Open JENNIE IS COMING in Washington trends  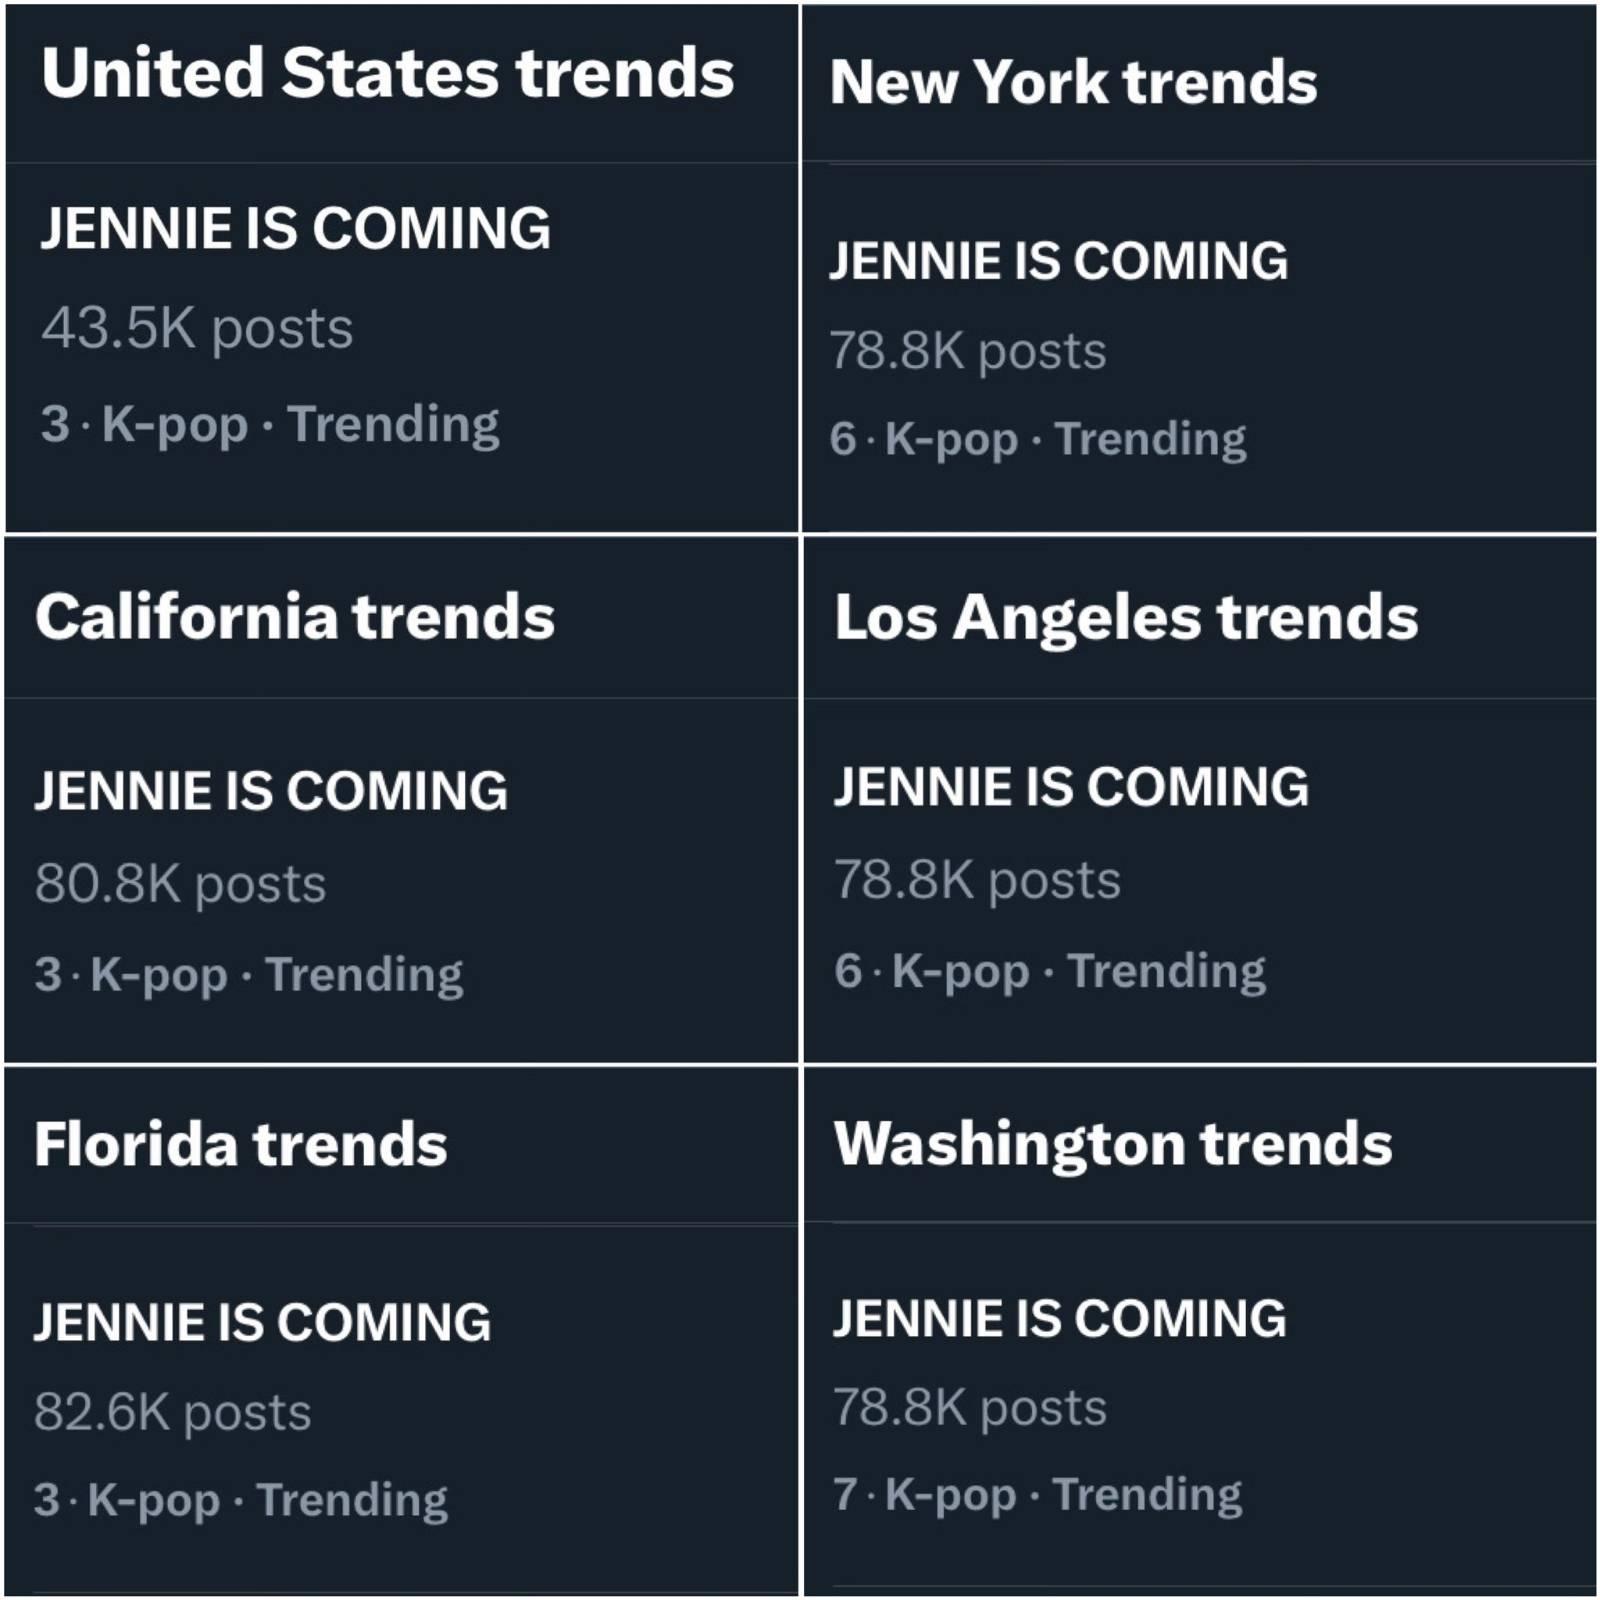click(x=1059, y=1318)
